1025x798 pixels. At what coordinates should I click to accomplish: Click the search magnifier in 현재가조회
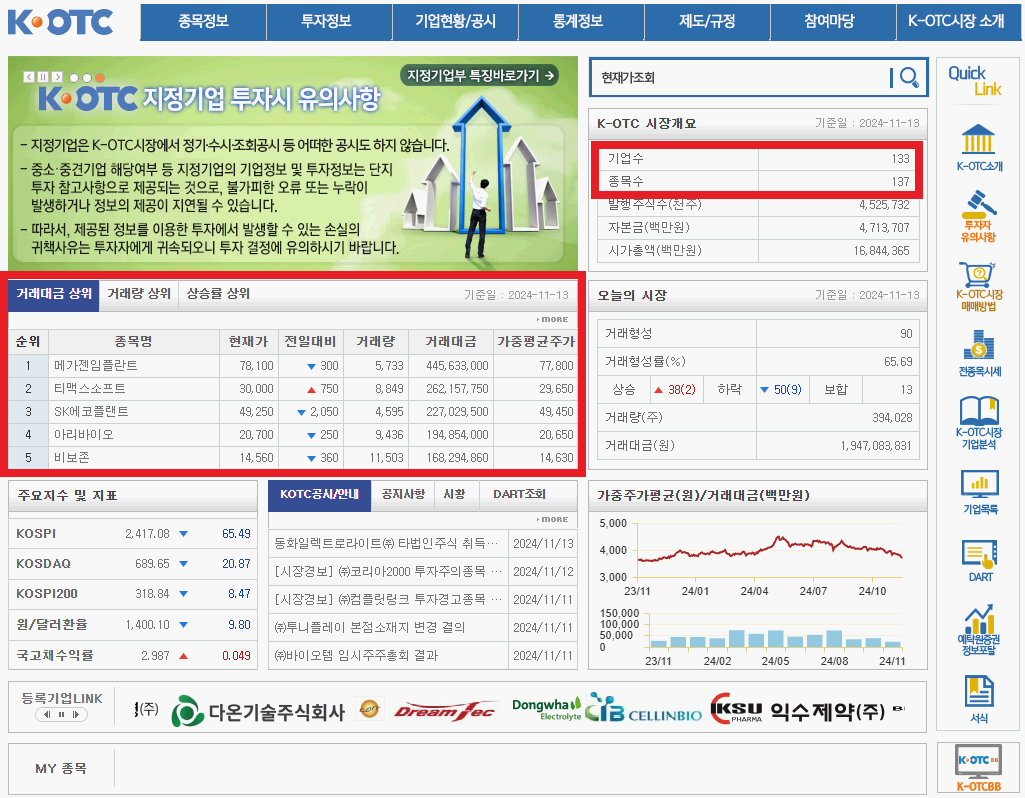point(908,77)
